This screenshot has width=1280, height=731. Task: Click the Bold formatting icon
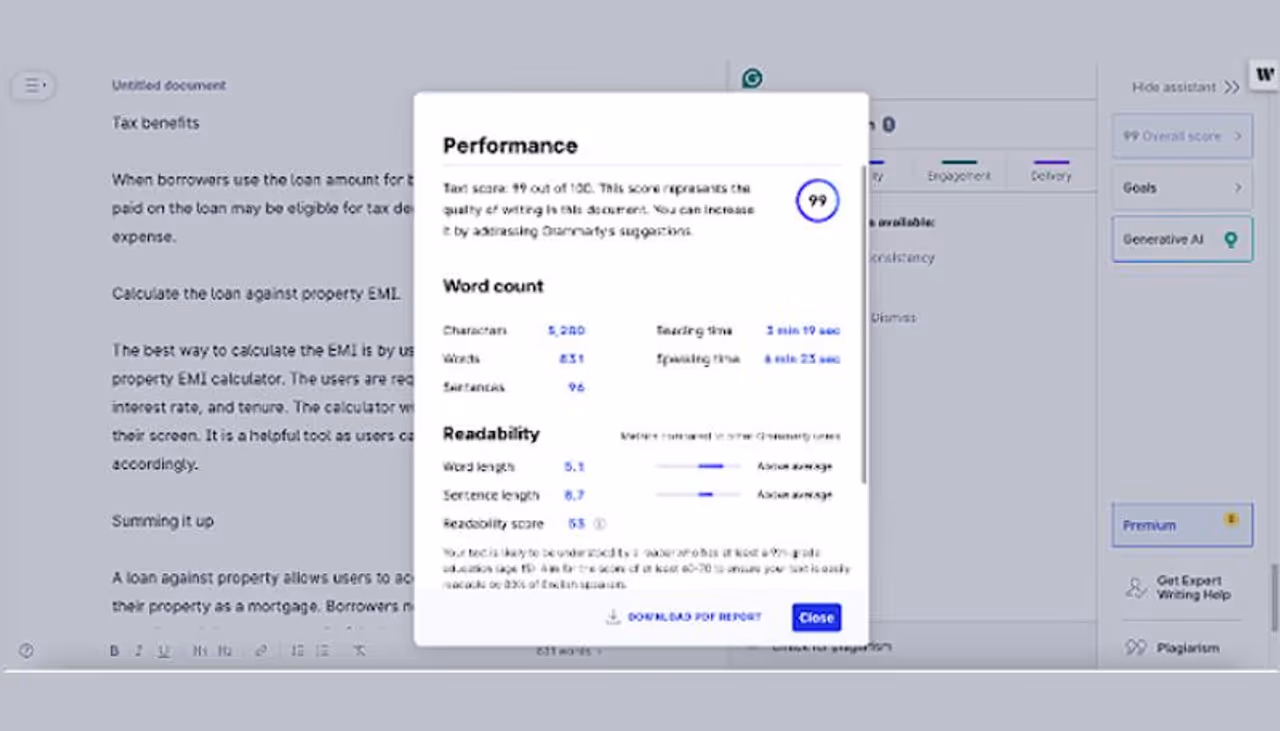click(x=114, y=651)
